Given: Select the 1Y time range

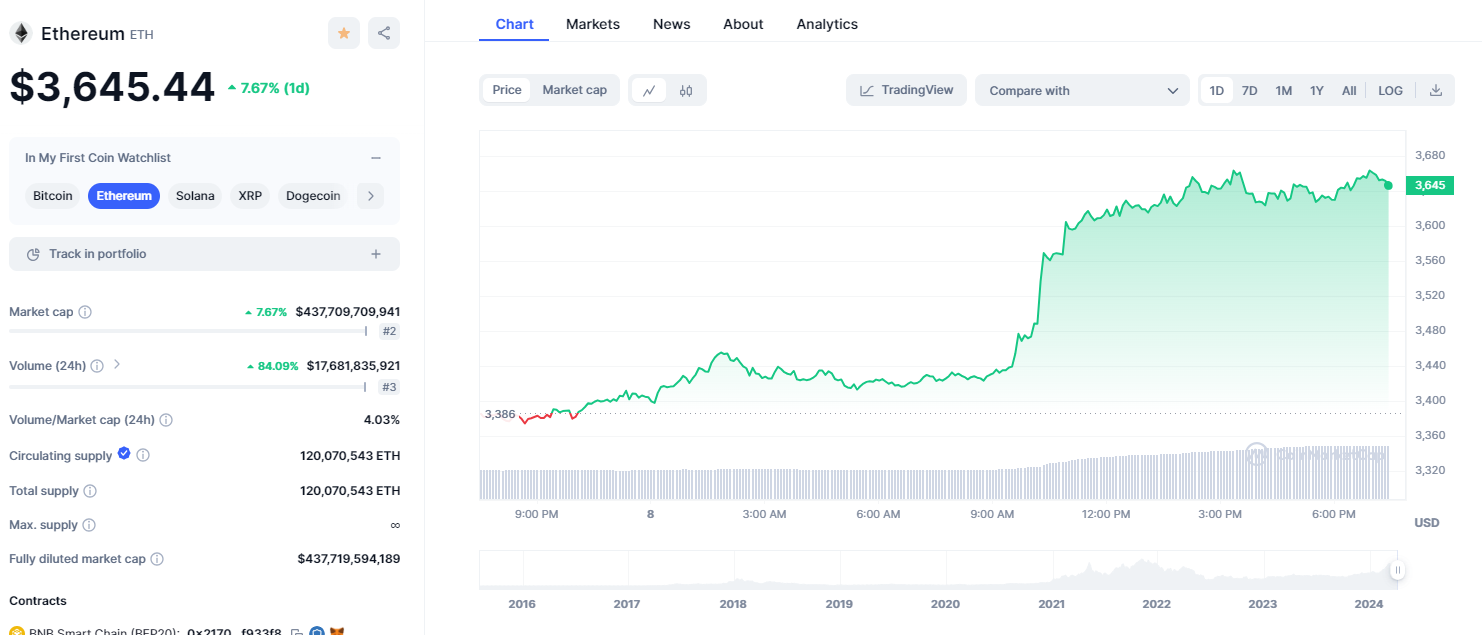Looking at the screenshot, I should point(1317,90).
